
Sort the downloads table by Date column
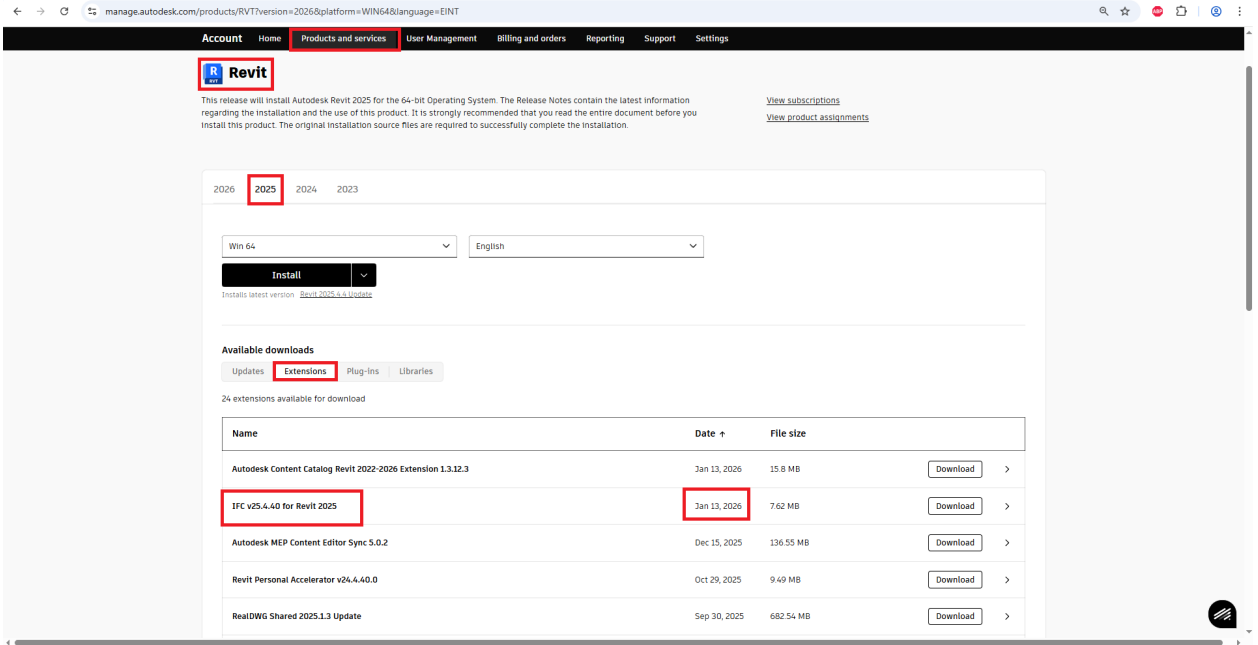(709, 434)
